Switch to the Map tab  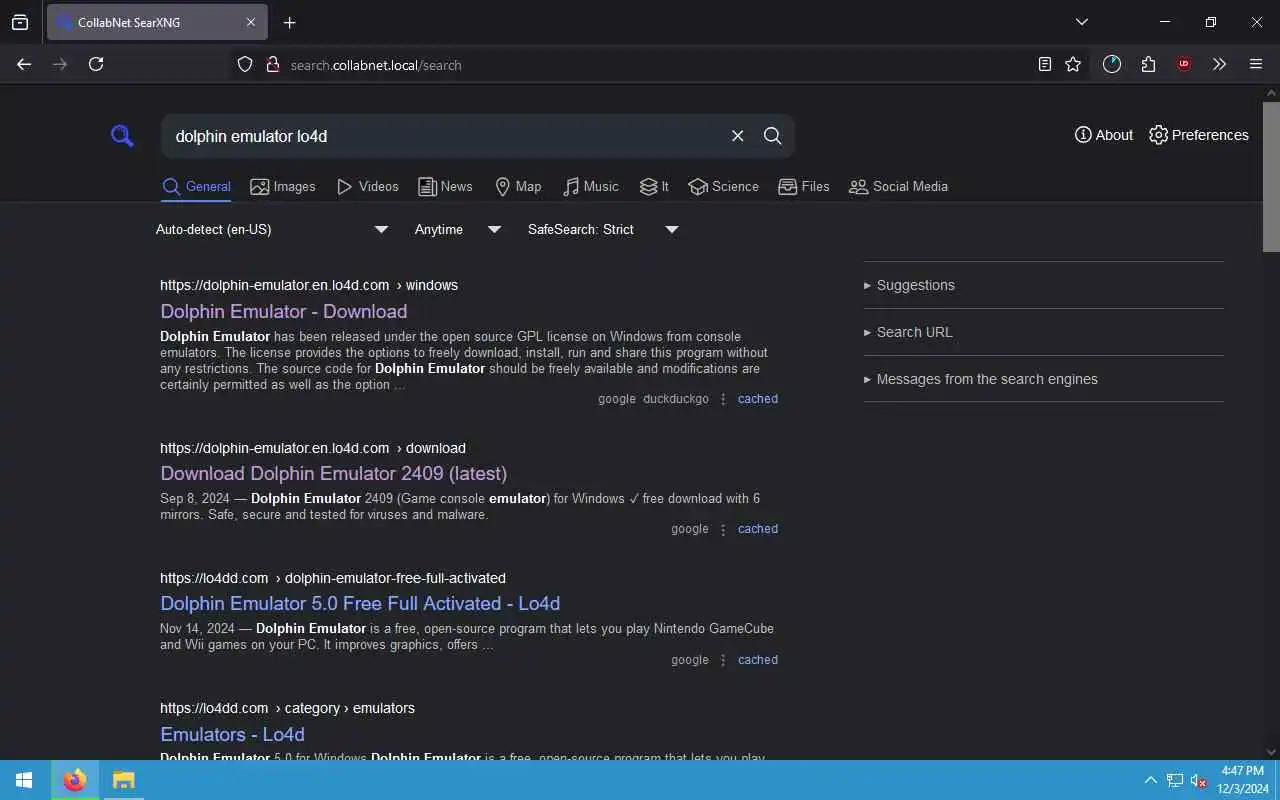[x=518, y=186]
